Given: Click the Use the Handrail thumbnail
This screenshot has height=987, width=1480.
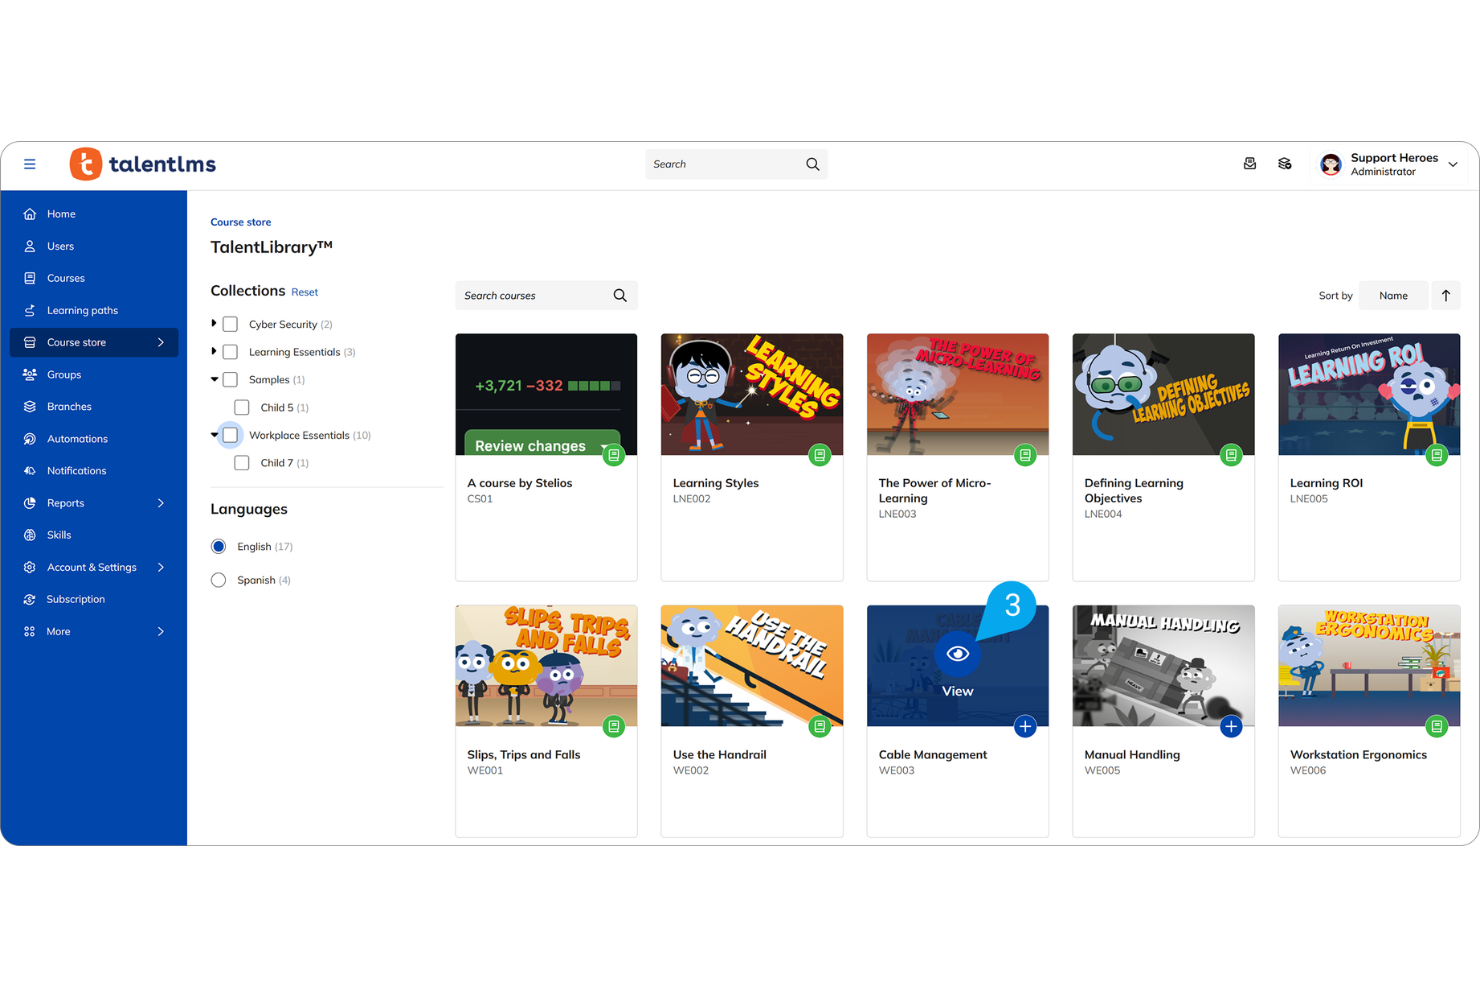Looking at the screenshot, I should coord(752,666).
